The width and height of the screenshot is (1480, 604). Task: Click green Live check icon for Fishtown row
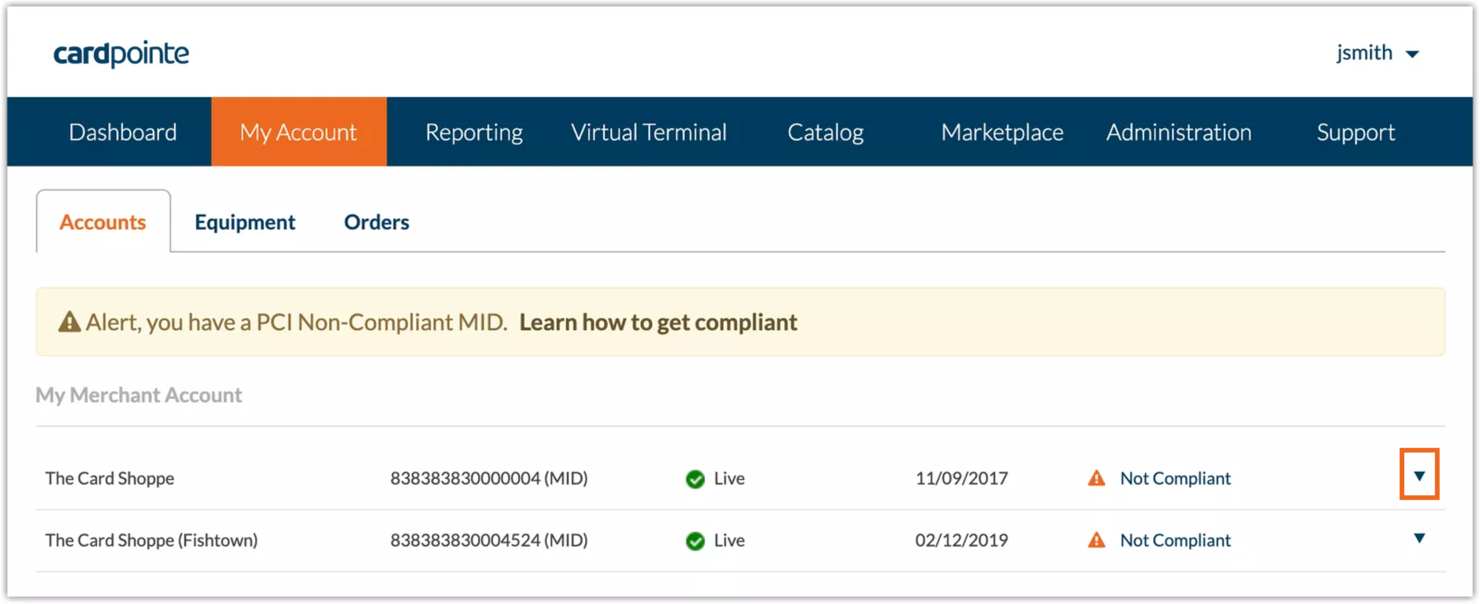(695, 541)
